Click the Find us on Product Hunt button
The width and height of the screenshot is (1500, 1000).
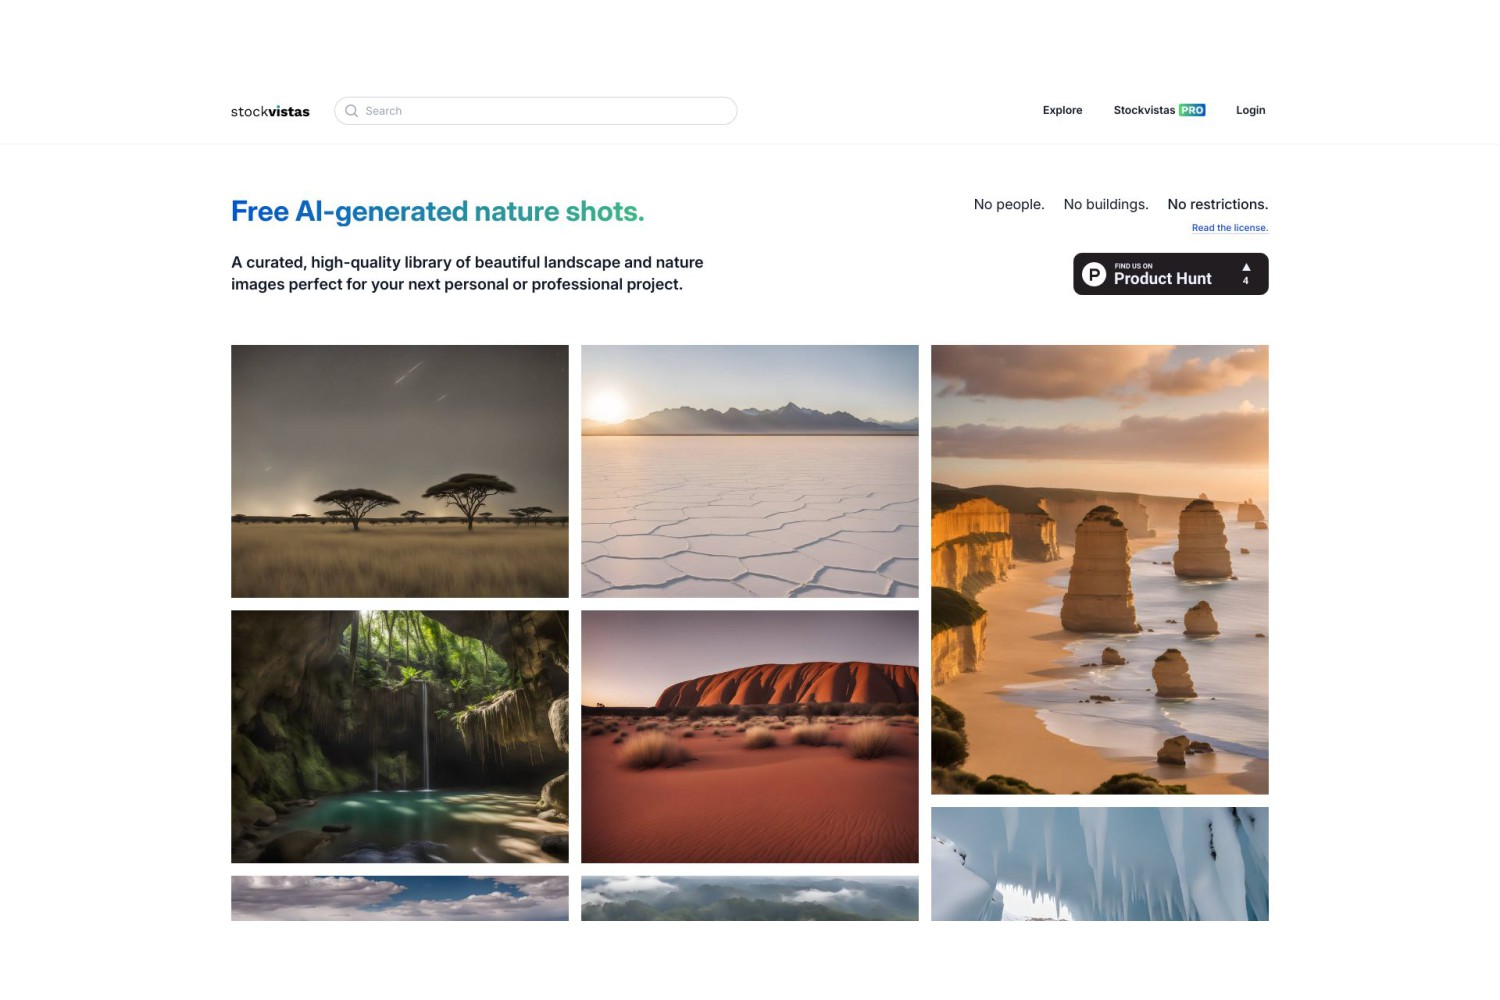[x=1171, y=274]
